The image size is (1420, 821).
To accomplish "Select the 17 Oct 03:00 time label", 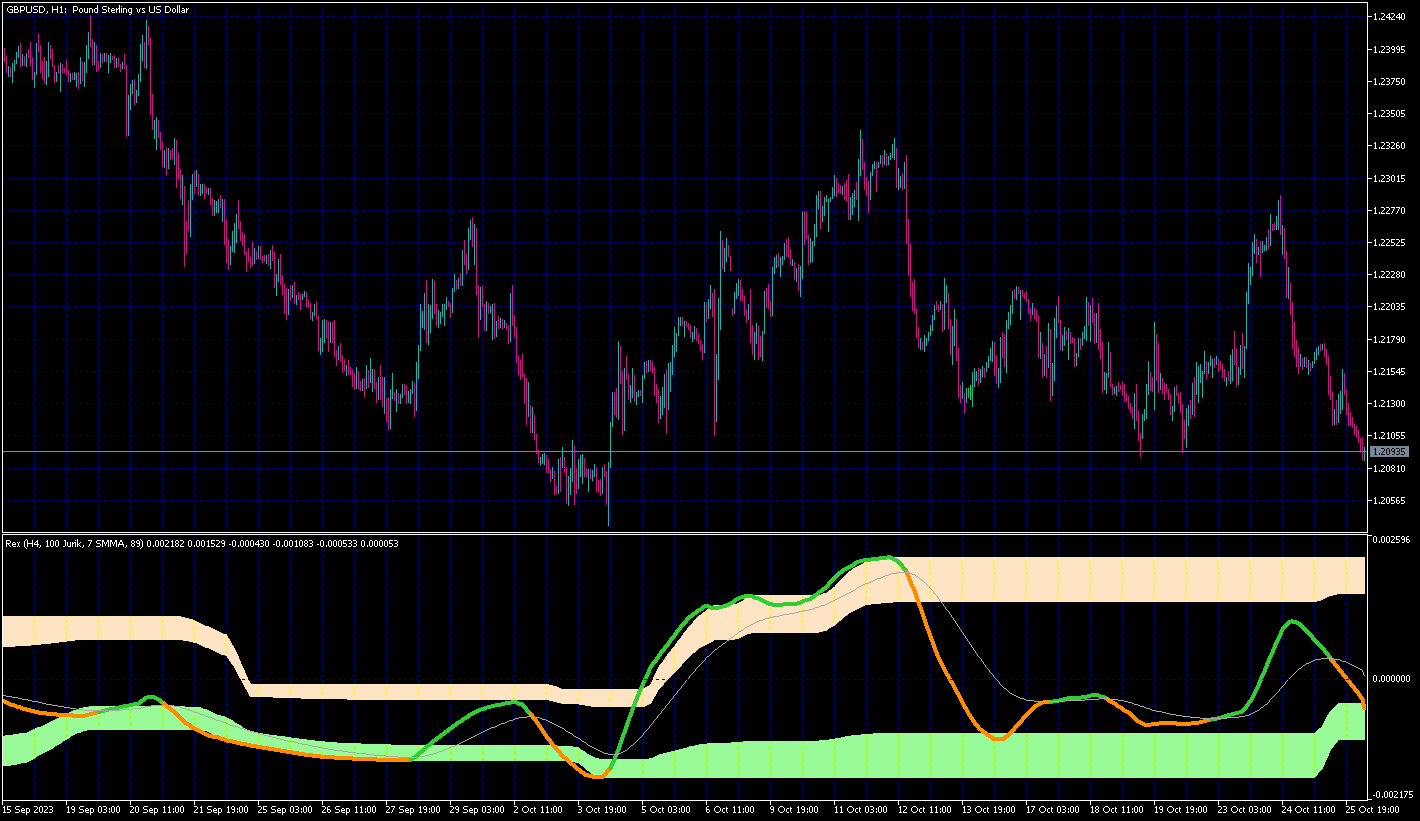I will (x=1053, y=809).
